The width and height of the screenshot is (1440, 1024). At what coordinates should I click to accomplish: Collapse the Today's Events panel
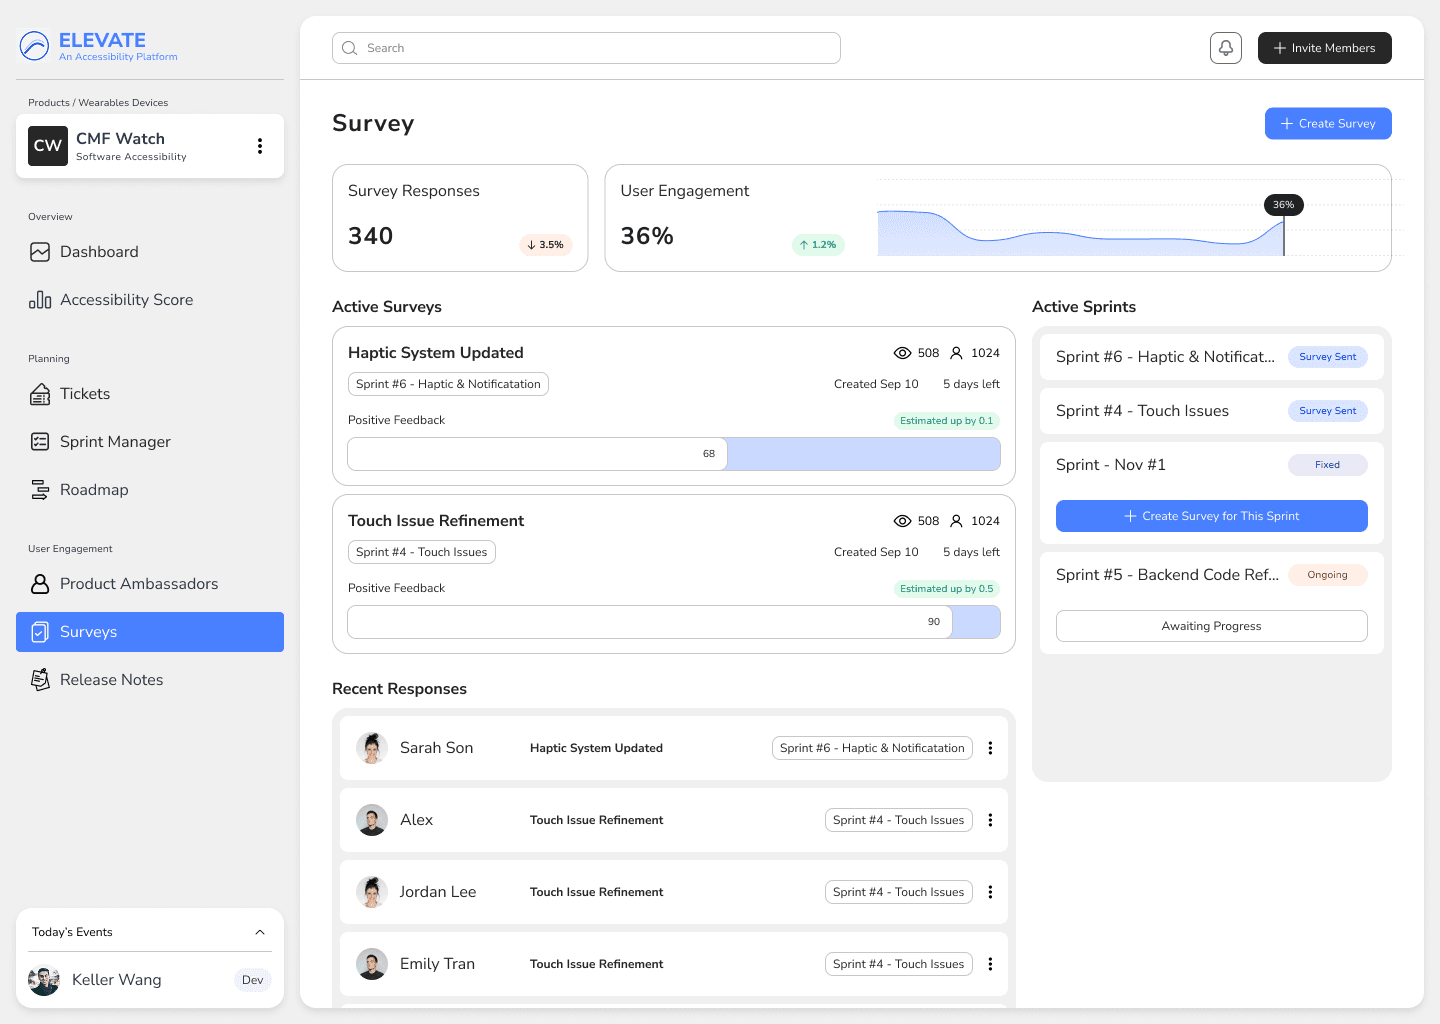[260, 932]
